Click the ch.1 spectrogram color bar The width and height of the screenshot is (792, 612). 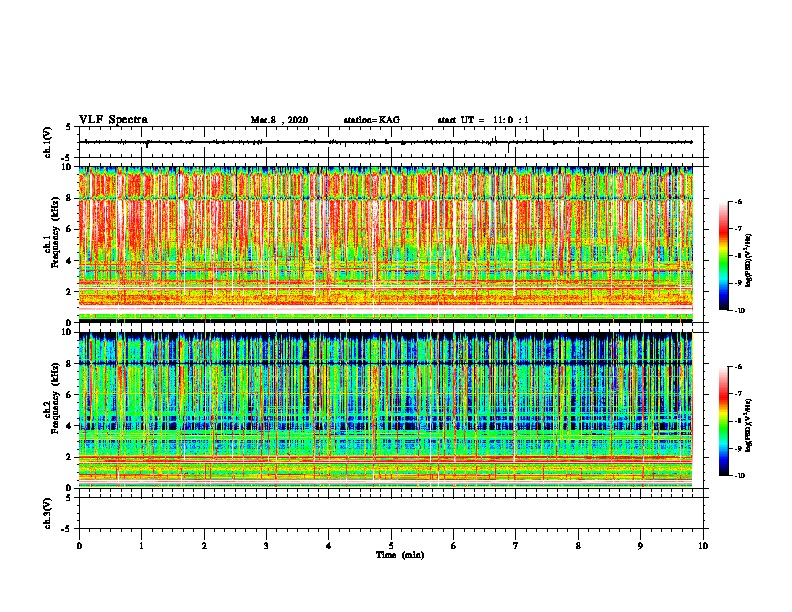[x=723, y=256]
